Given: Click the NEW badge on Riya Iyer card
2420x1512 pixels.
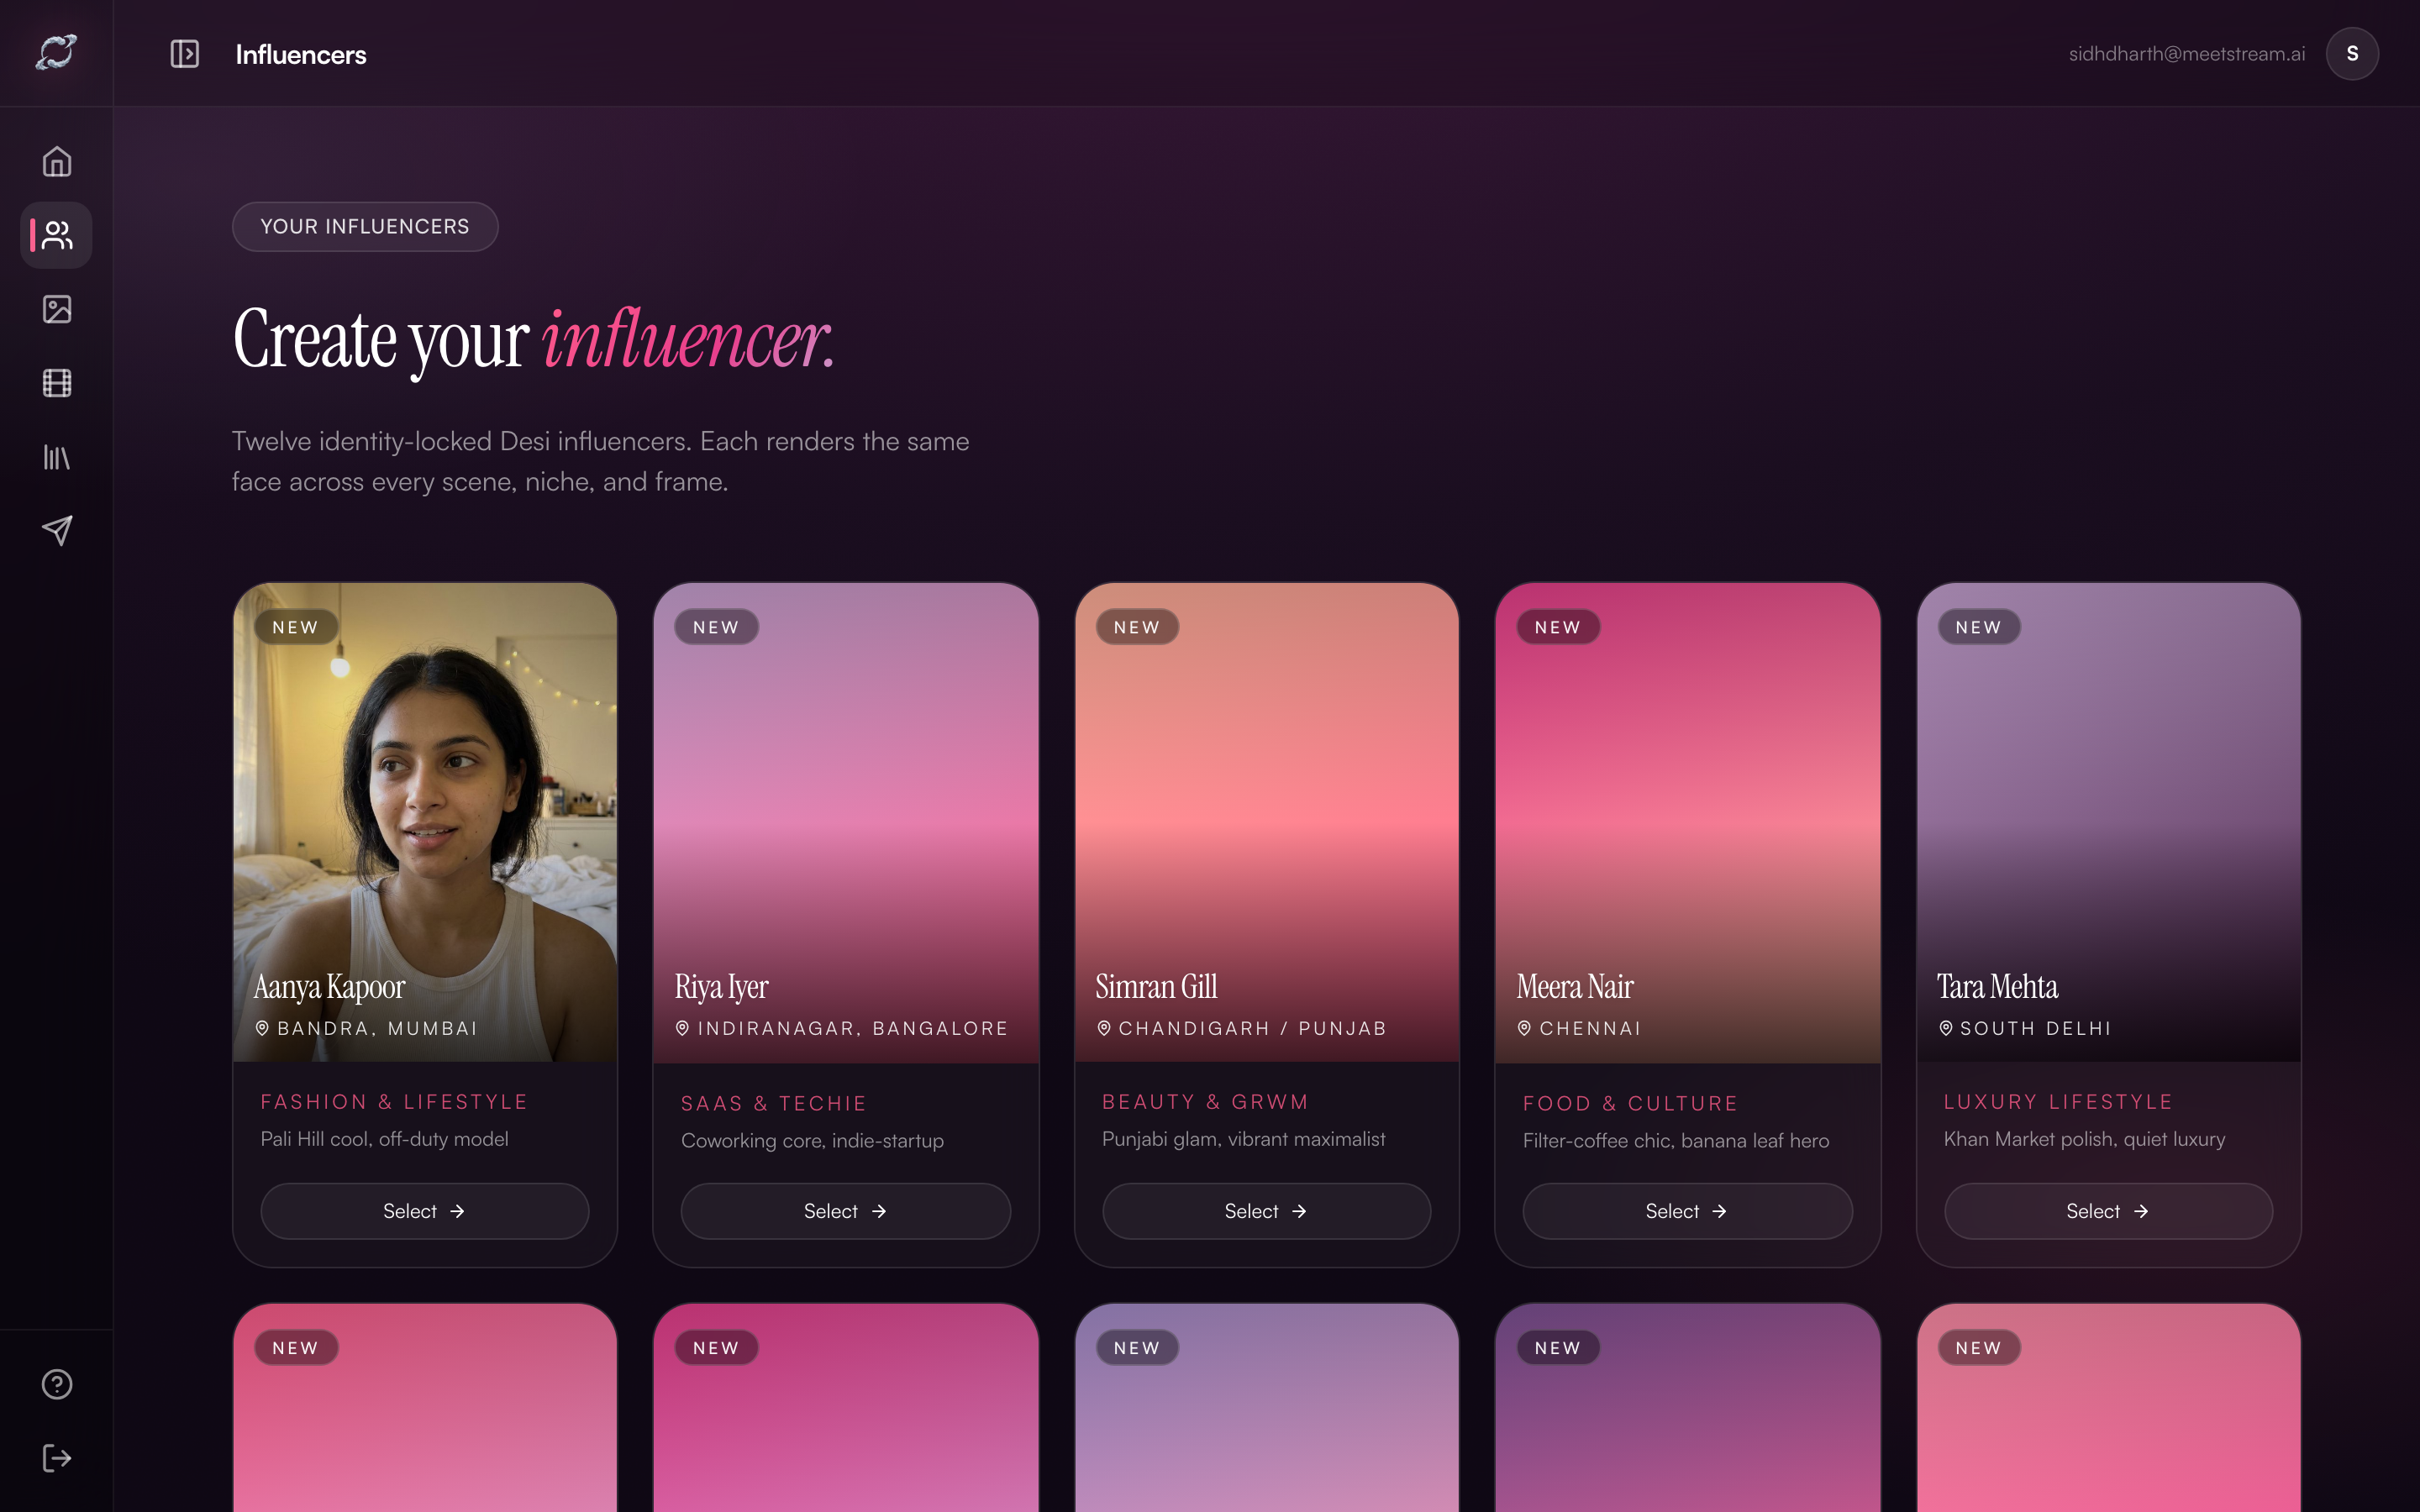Looking at the screenshot, I should (x=716, y=627).
